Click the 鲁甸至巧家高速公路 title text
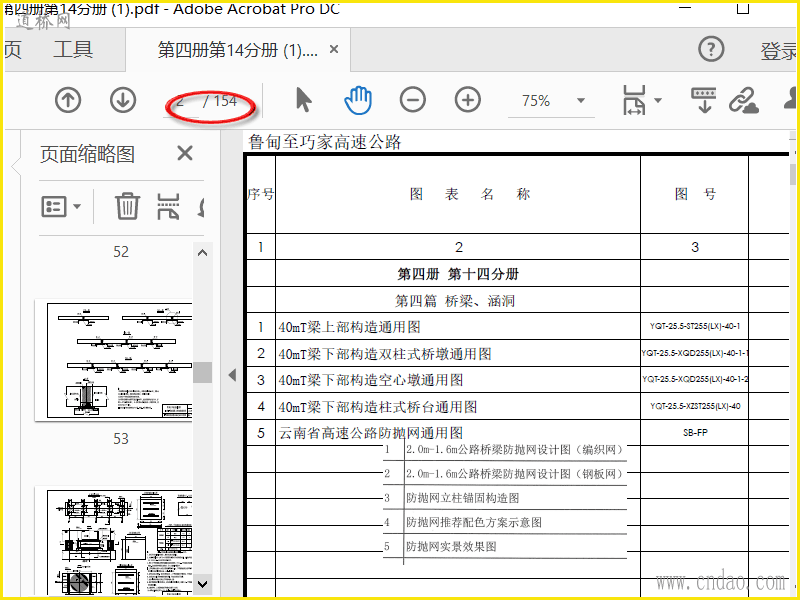The image size is (800, 600). [x=325, y=141]
